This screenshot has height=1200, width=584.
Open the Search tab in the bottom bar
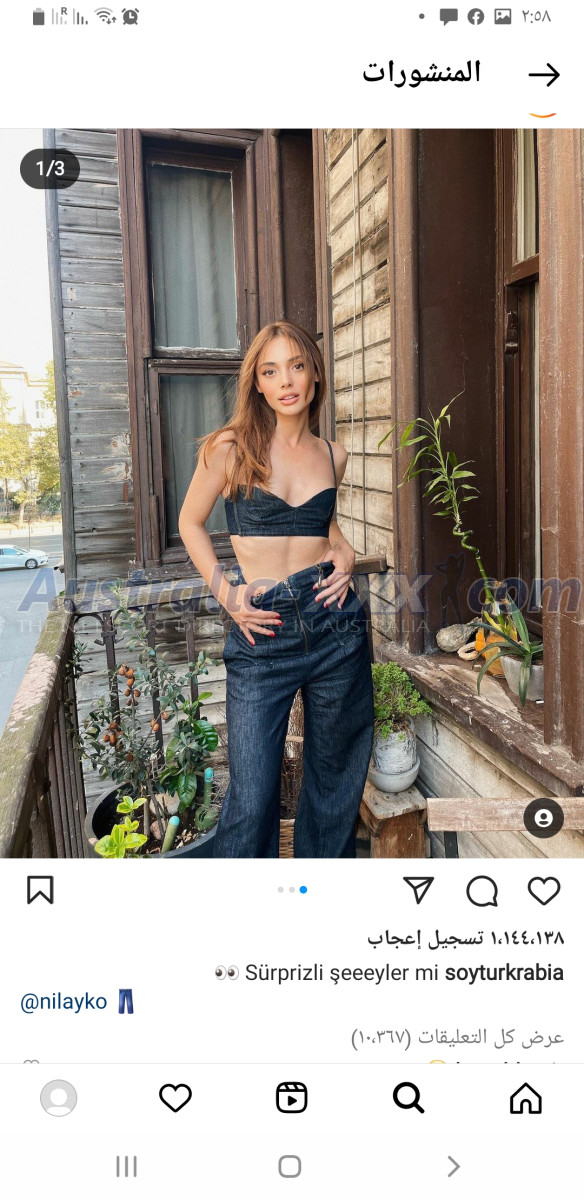[x=408, y=1098]
